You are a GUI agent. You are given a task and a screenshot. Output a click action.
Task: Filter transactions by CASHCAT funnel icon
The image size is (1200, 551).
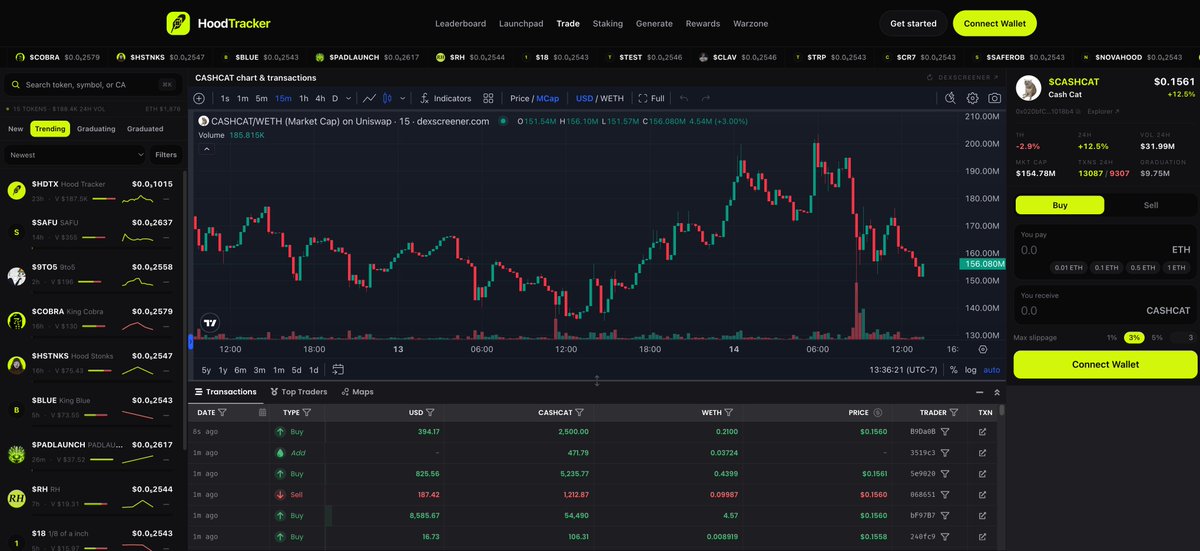tap(580, 412)
